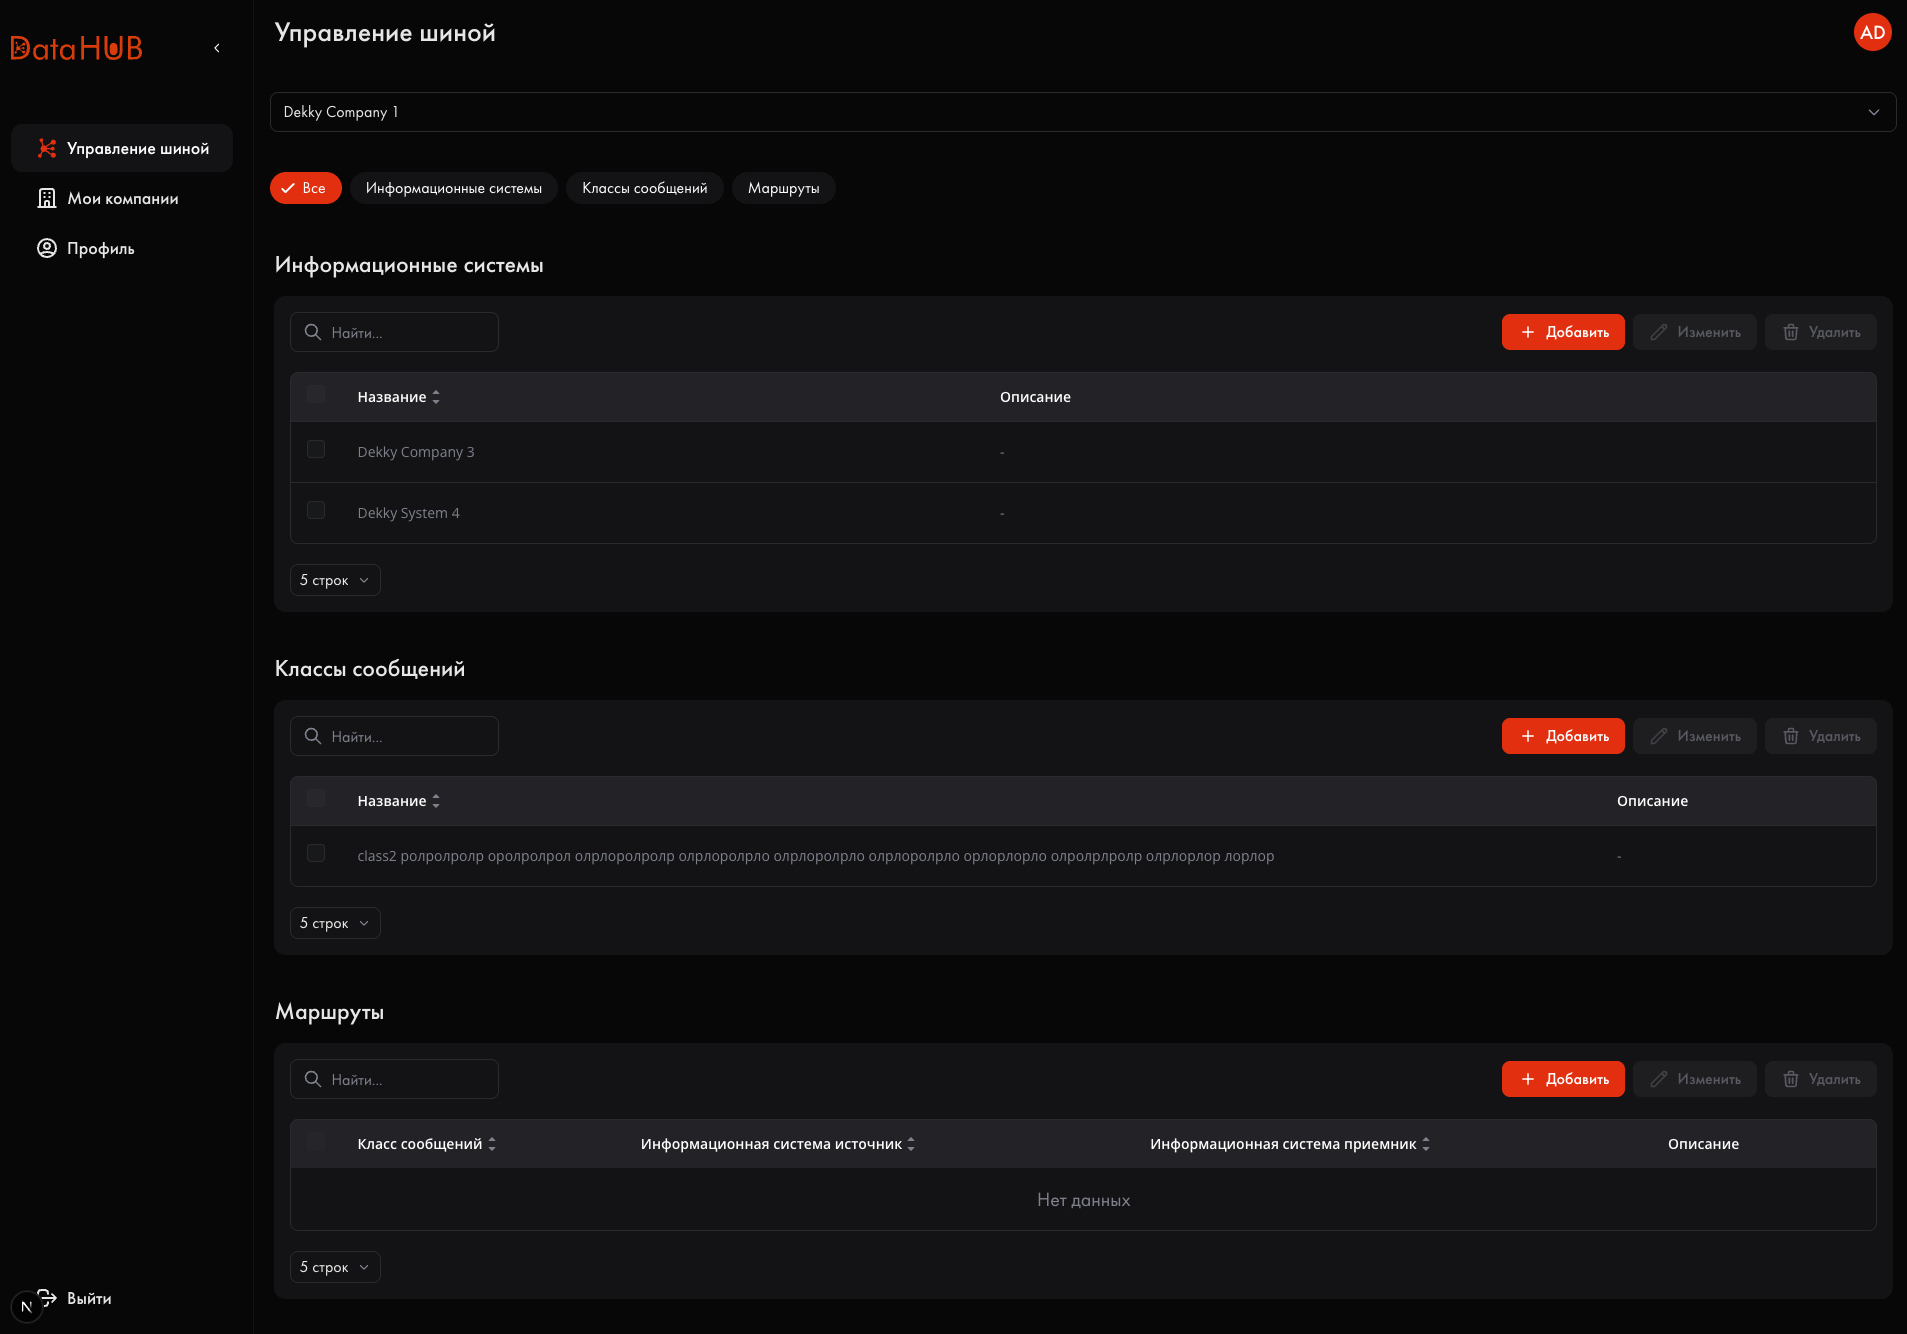Check the select-all box in Routes table
1907x1334 pixels.
[x=316, y=1141]
